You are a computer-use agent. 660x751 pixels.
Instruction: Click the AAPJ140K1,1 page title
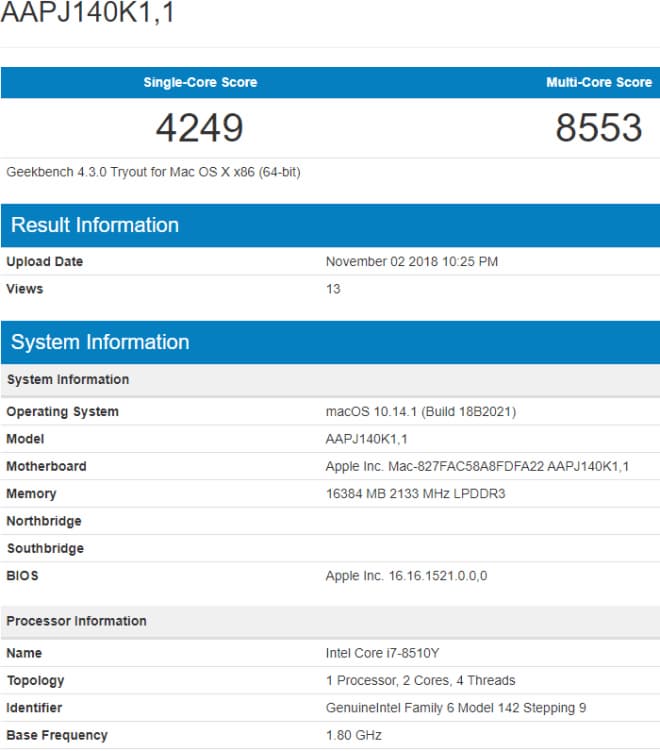tap(88, 11)
